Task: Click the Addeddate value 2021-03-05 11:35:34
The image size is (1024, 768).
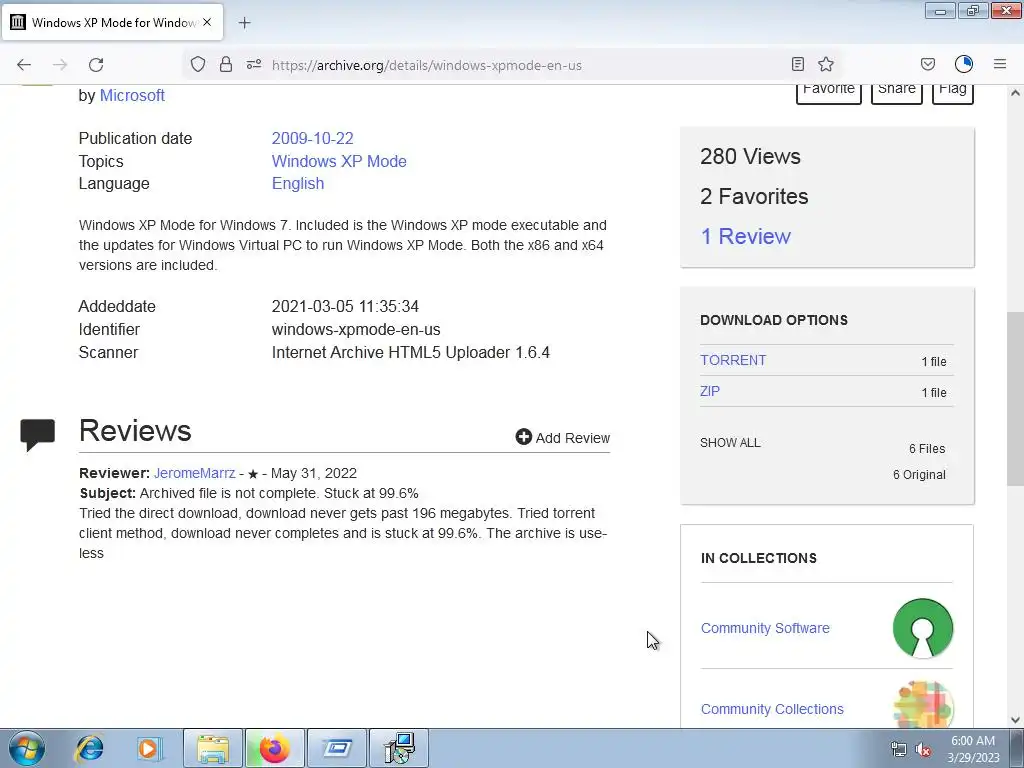Action: [x=345, y=306]
